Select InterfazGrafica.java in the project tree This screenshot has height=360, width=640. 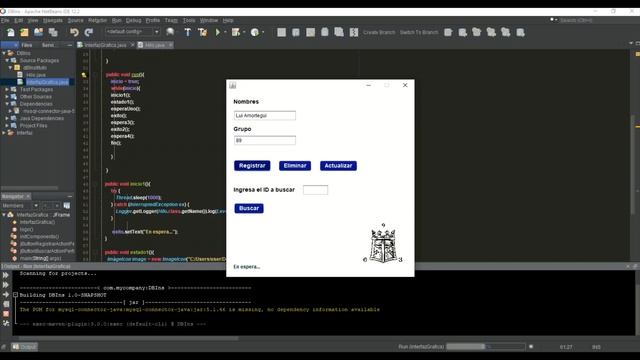pos(47,82)
